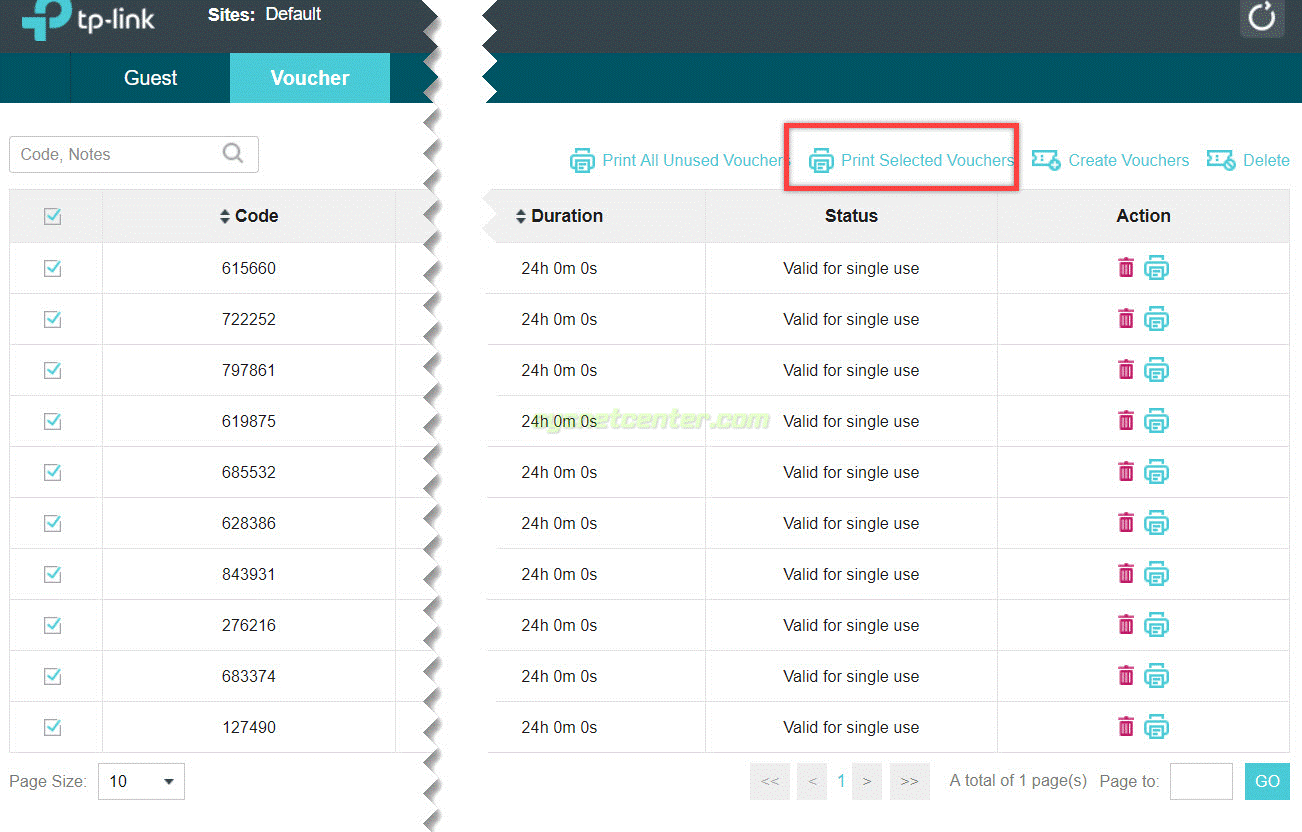The width and height of the screenshot is (1302, 832).
Task: Print voucher 127490 with printer icon
Action: click(1156, 727)
